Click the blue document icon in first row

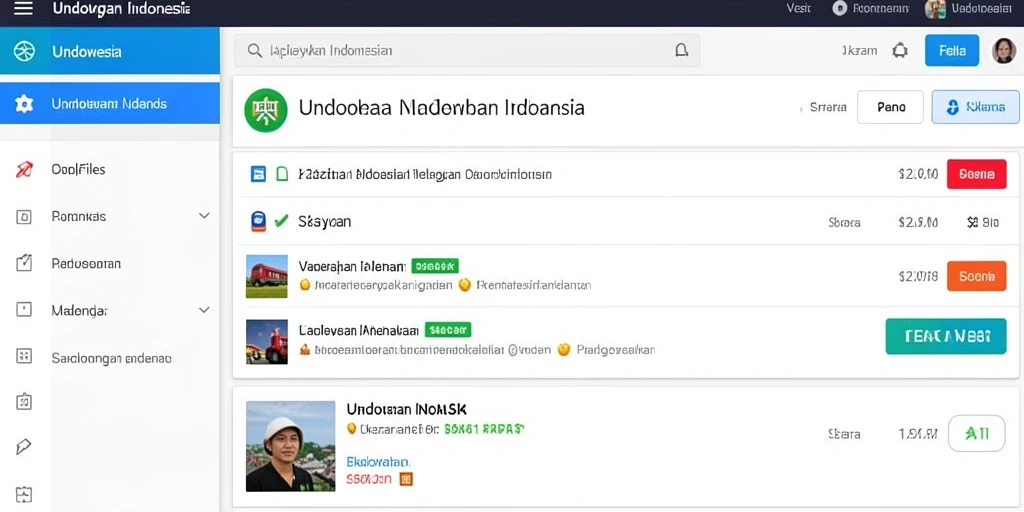click(x=259, y=174)
